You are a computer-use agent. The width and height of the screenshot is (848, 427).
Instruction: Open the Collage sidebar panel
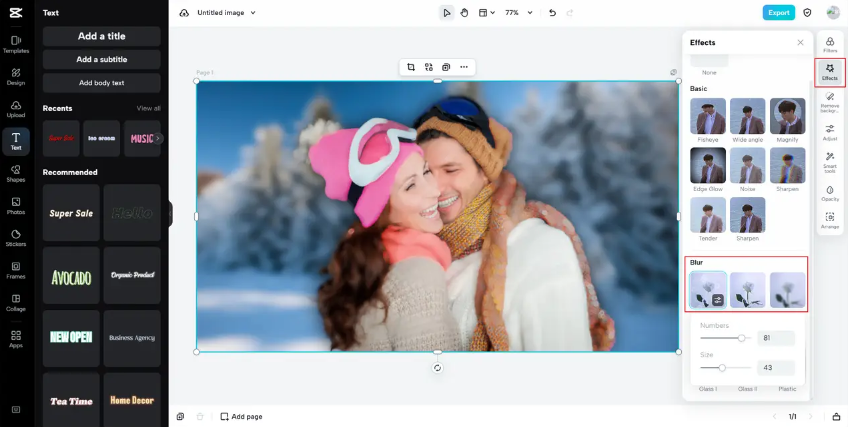[x=16, y=303]
